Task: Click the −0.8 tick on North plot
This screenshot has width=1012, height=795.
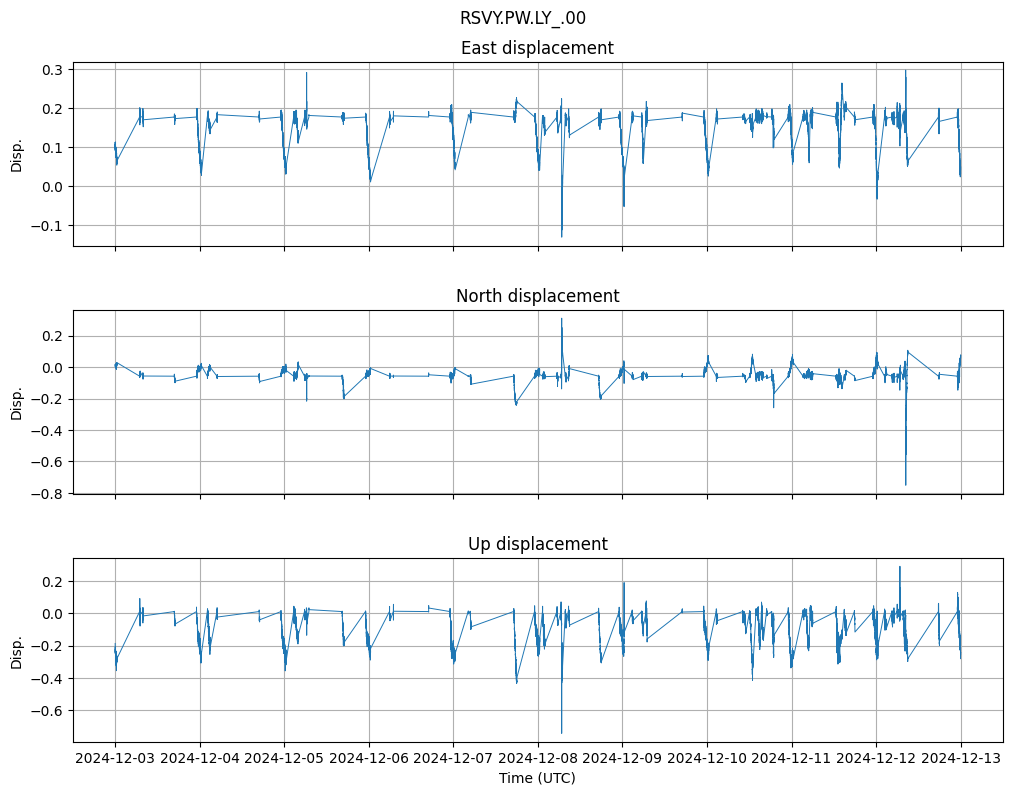Action: click(x=48, y=493)
